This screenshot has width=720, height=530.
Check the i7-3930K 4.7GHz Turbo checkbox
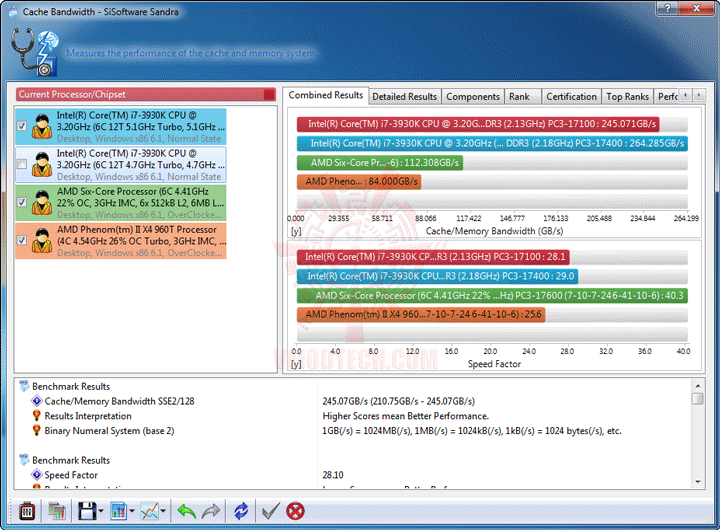click(22, 164)
